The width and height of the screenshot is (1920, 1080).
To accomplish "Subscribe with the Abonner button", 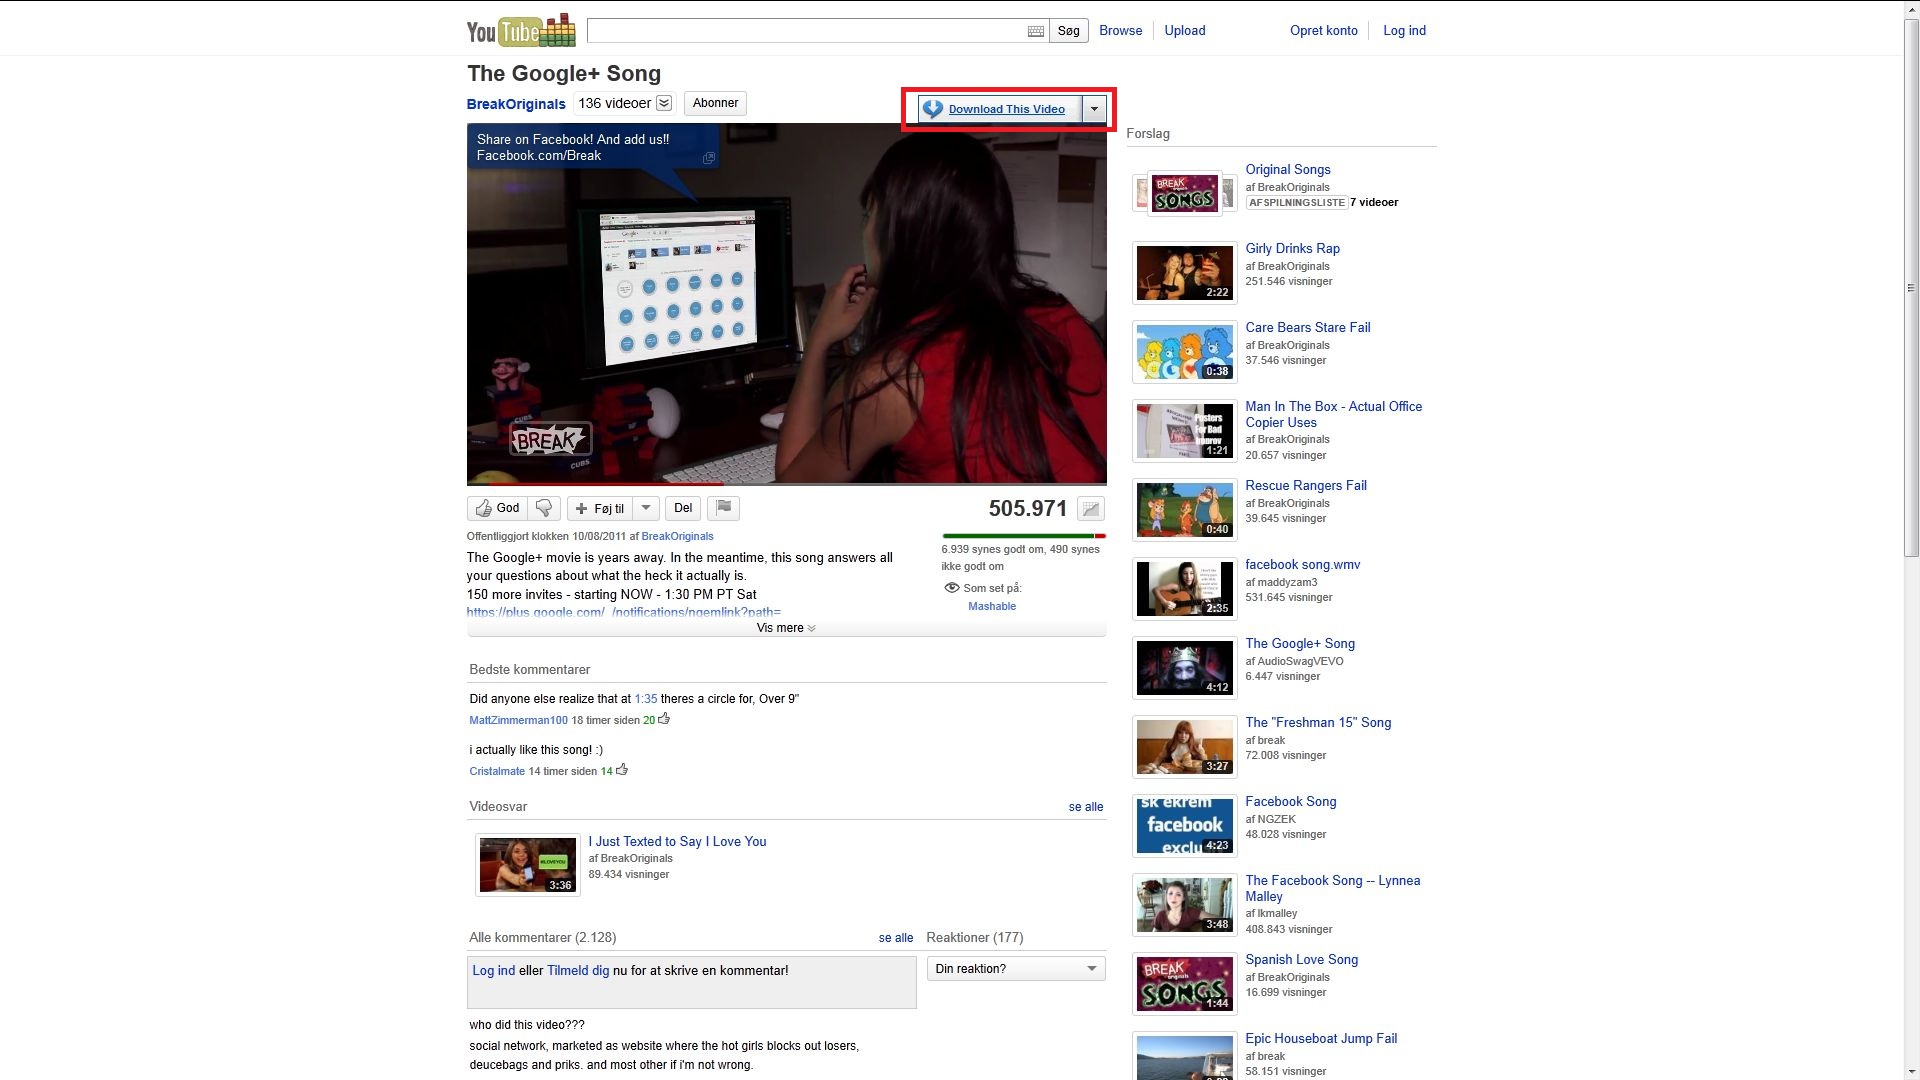I will coord(715,103).
